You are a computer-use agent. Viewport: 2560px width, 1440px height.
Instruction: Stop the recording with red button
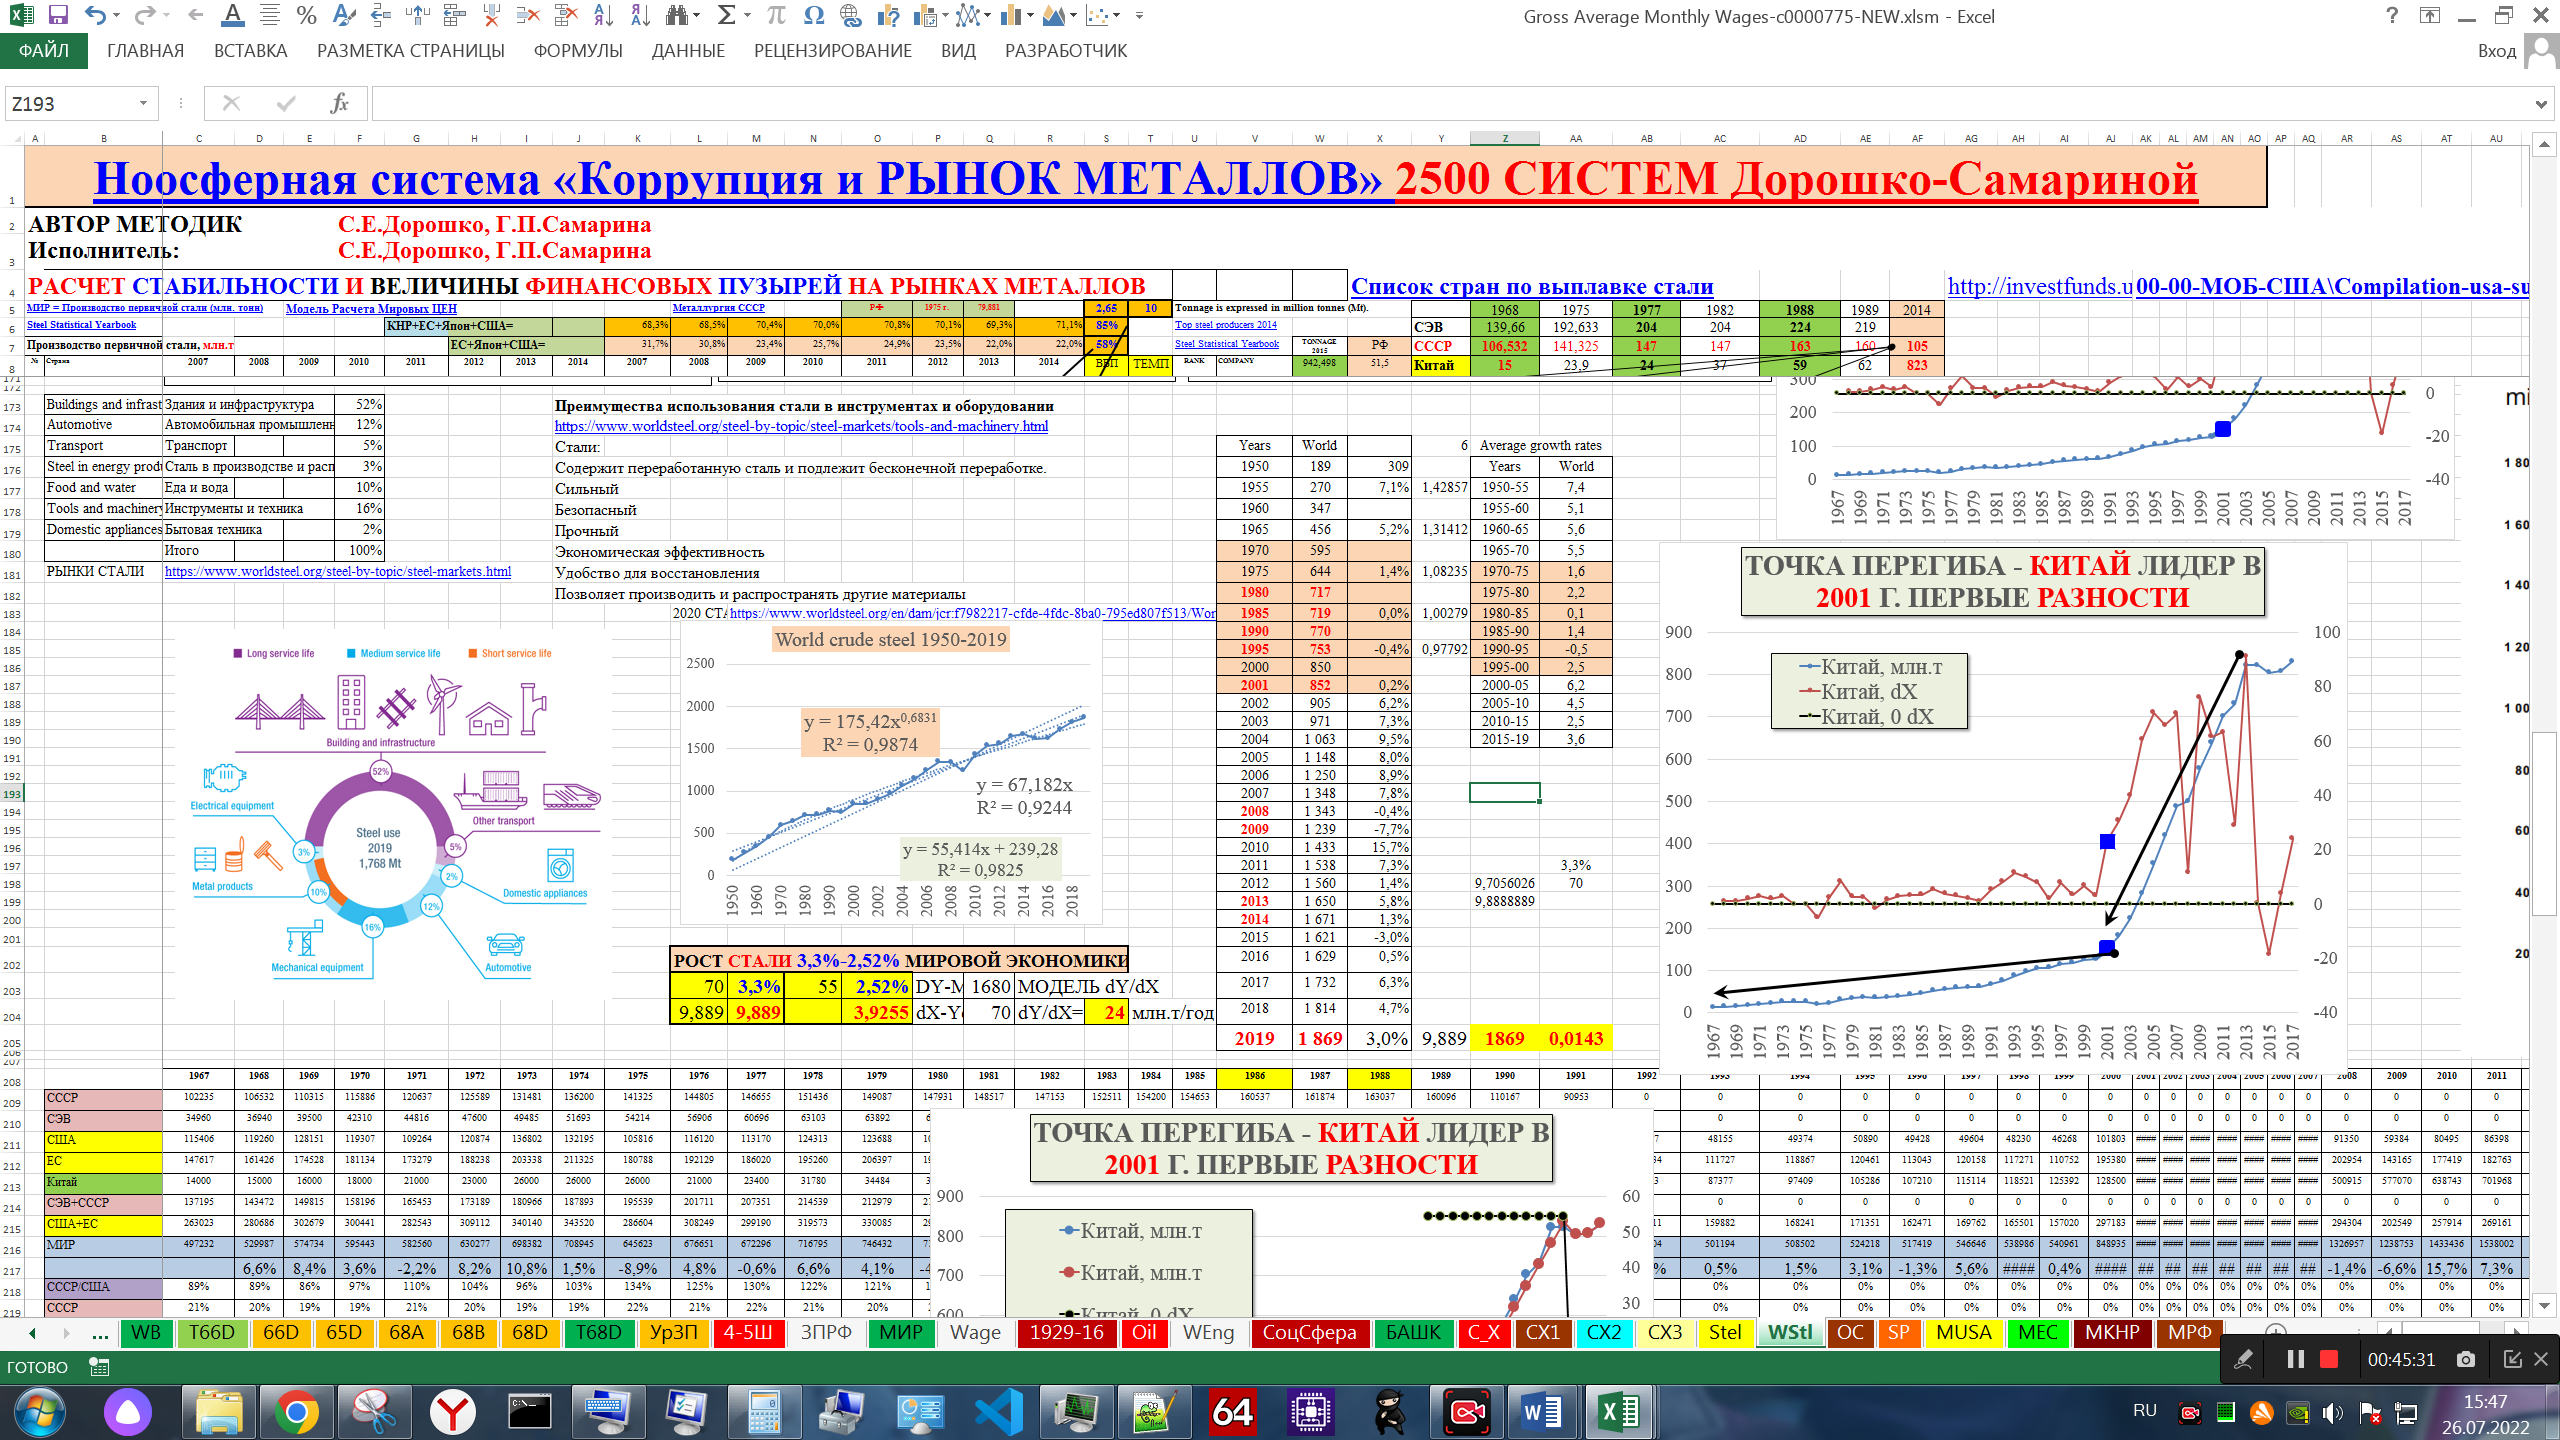click(2329, 1359)
